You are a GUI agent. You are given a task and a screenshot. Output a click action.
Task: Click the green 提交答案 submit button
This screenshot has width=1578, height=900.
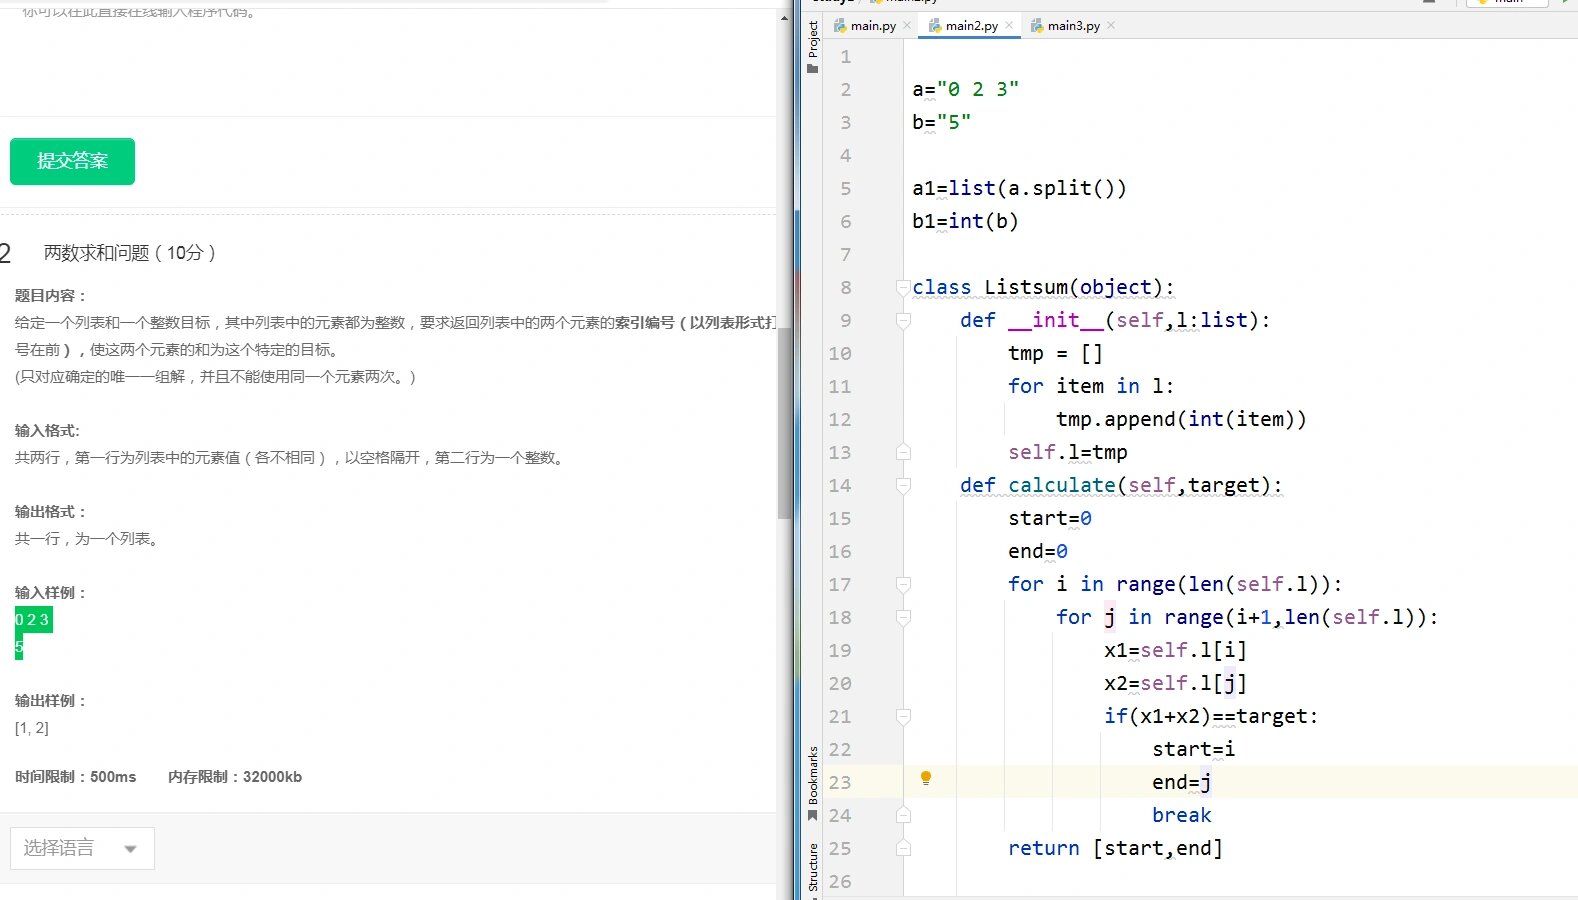coord(72,161)
